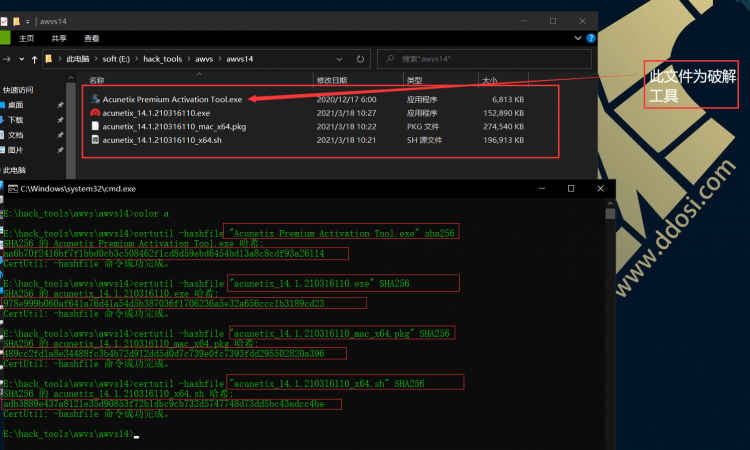Click the 'color a' command line in cmd
Image resolution: width=750 pixels, height=450 pixels.
pyautogui.click(x=86, y=214)
